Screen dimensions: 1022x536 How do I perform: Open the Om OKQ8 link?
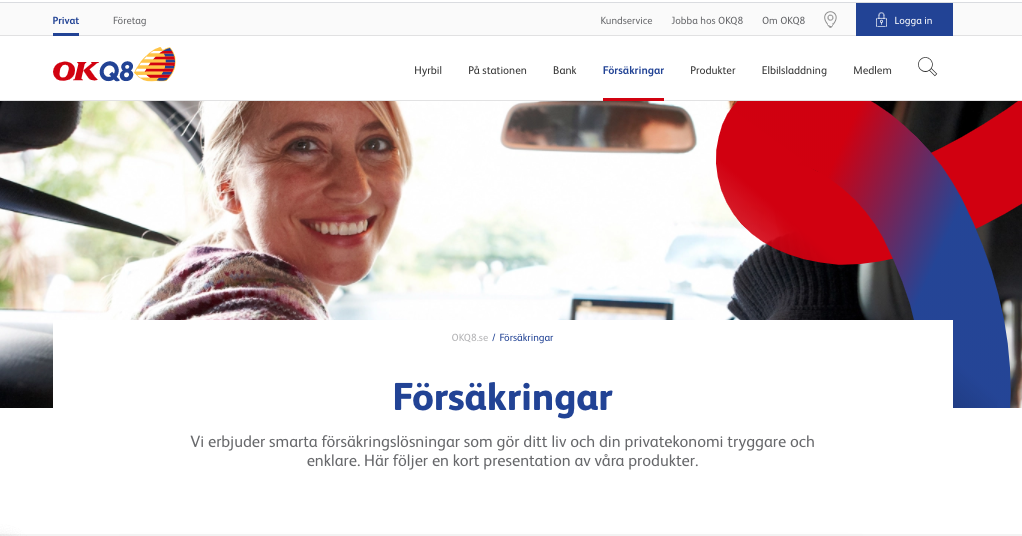tap(783, 20)
